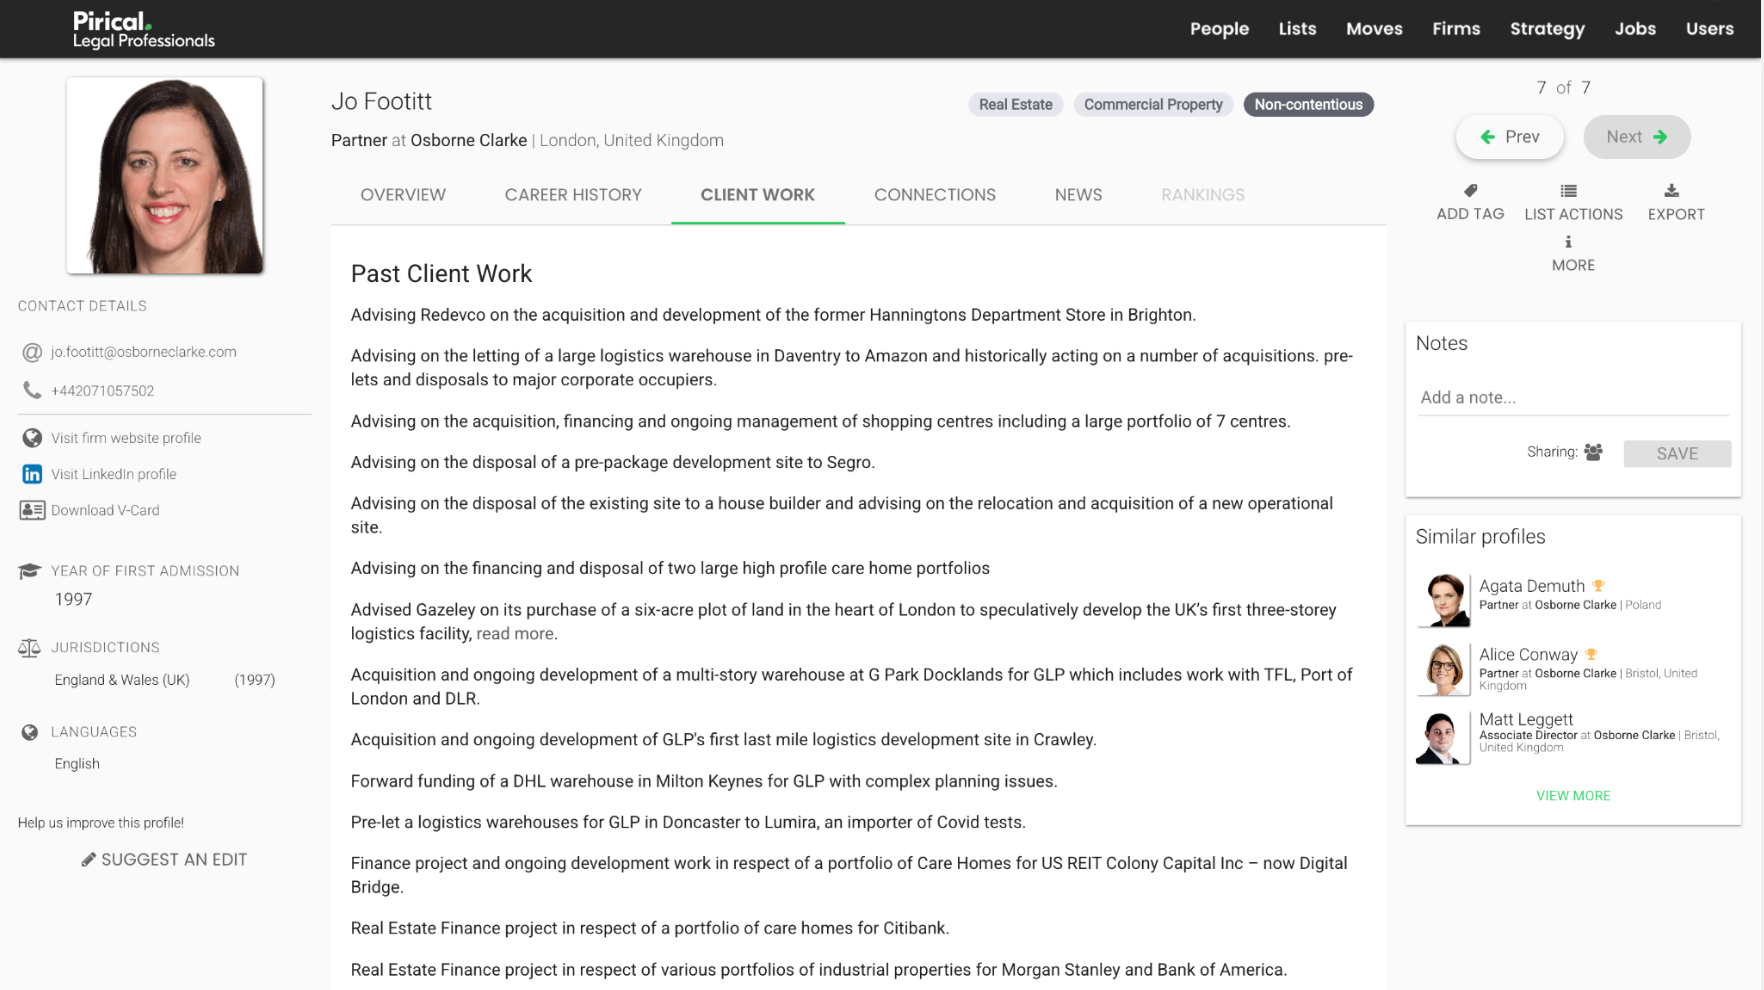Switch to the Career History tab
Viewport: 1764px width, 990px height.
573,195
